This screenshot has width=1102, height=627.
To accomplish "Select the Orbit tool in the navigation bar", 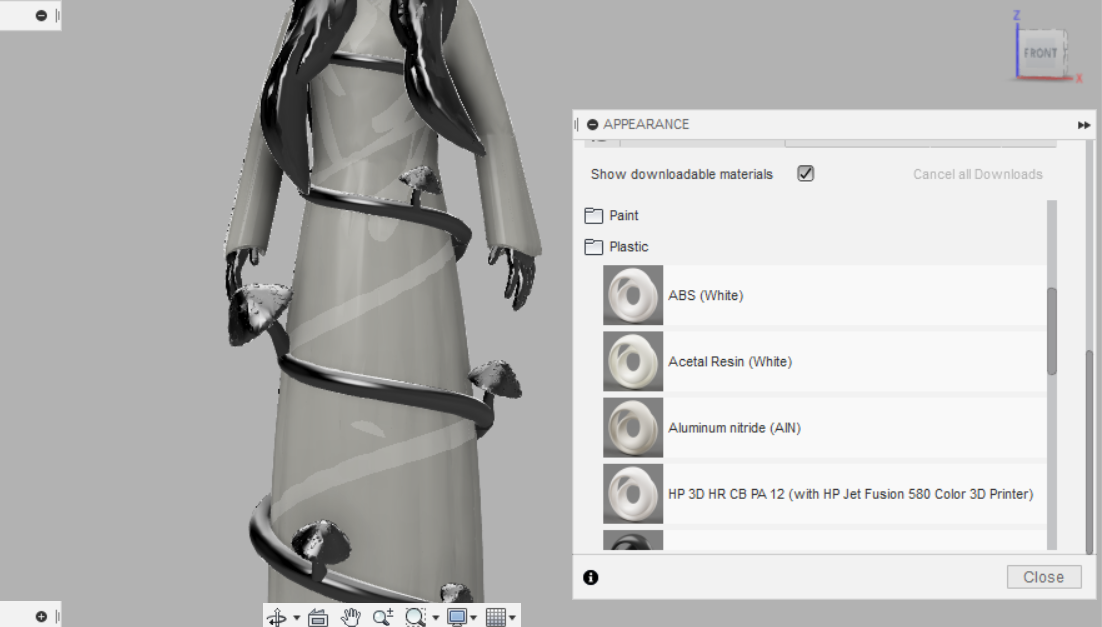I will 276,616.
